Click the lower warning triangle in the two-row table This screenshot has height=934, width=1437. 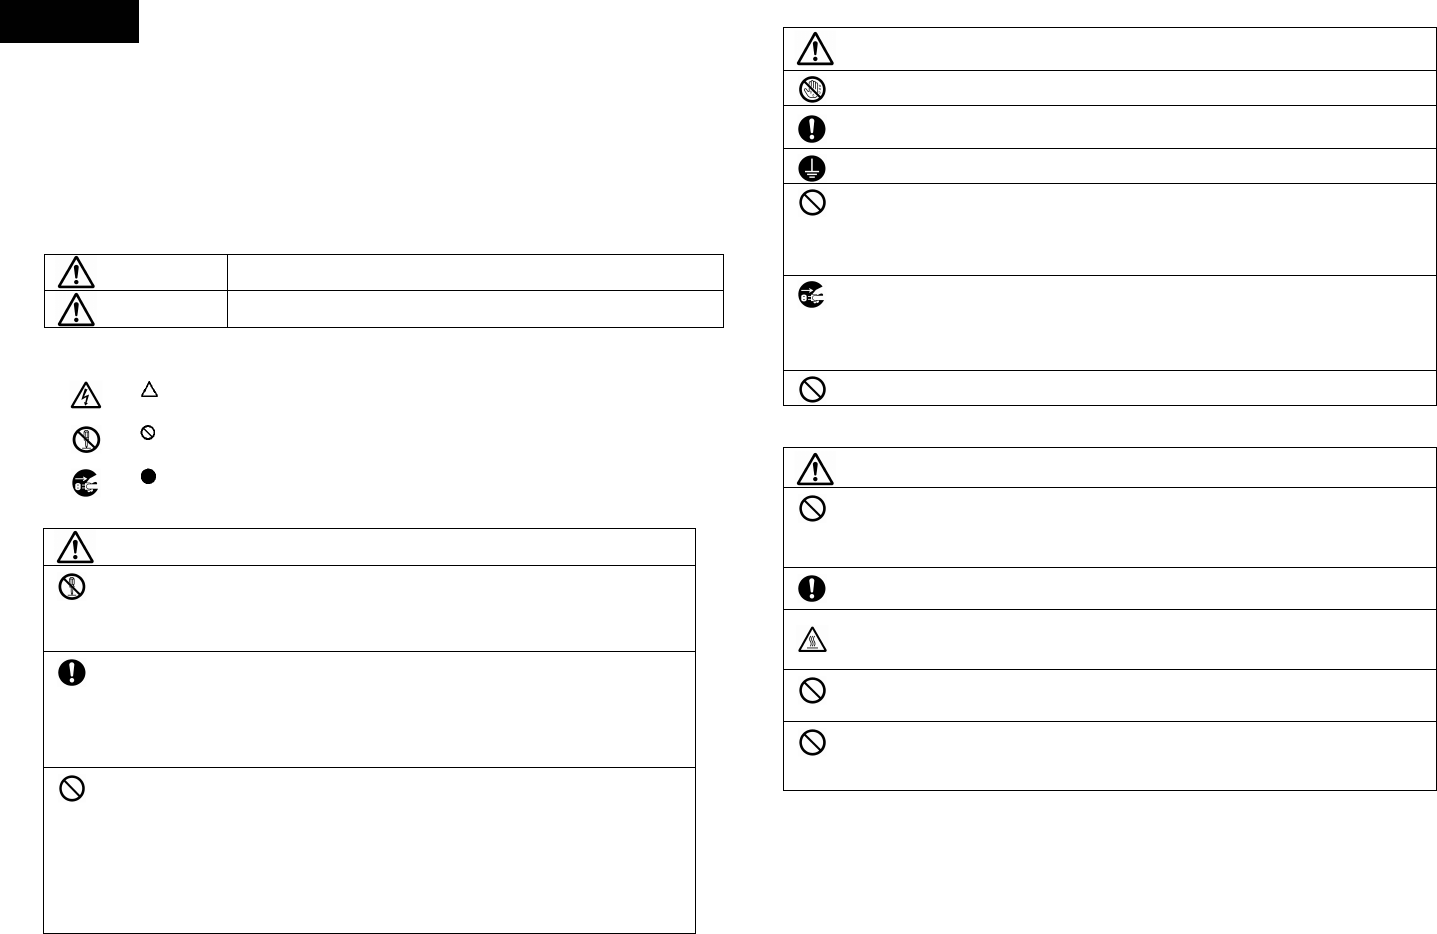[x=76, y=310]
